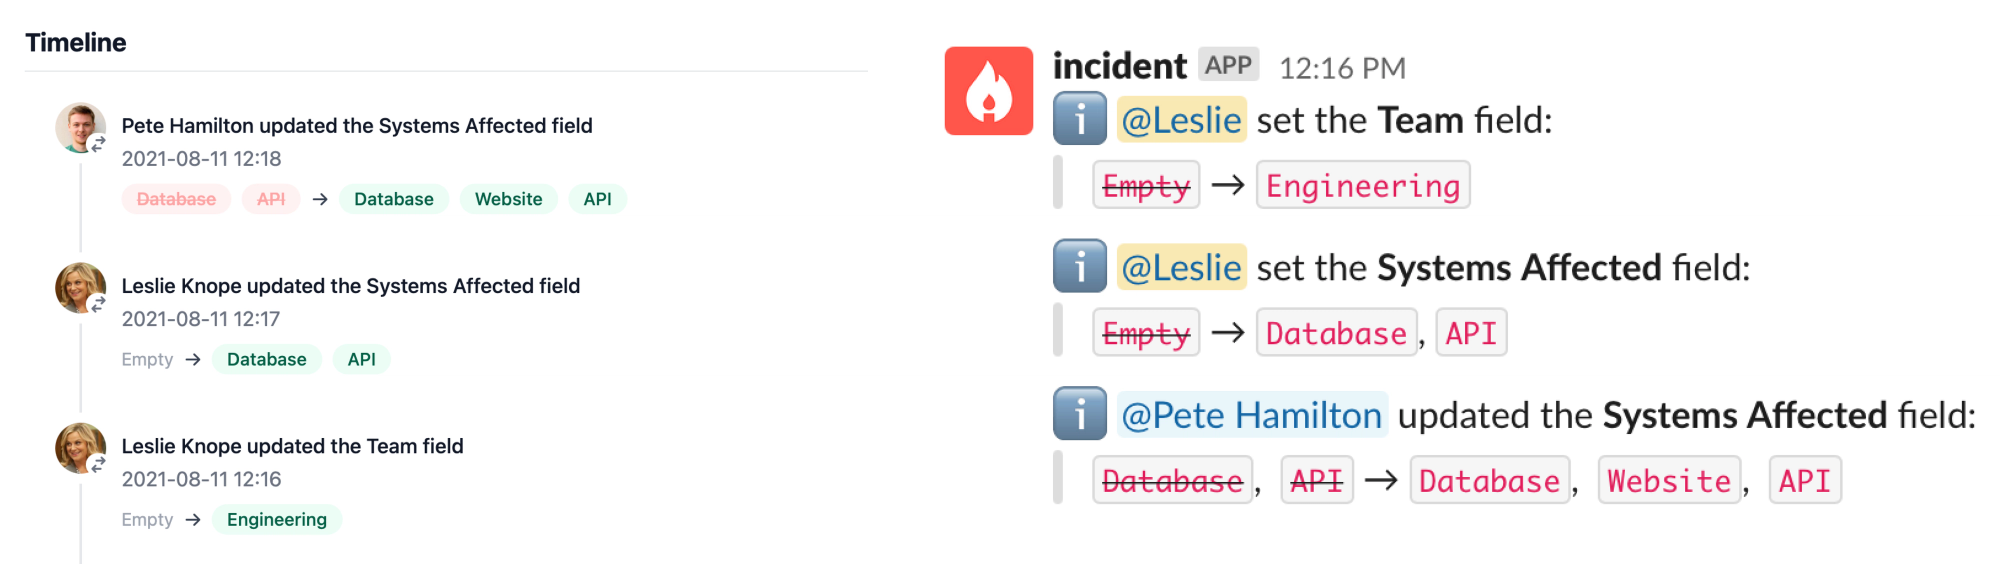Click the green Database tag under Leslie's update
The height and width of the screenshot is (564, 2000).
[x=267, y=359]
